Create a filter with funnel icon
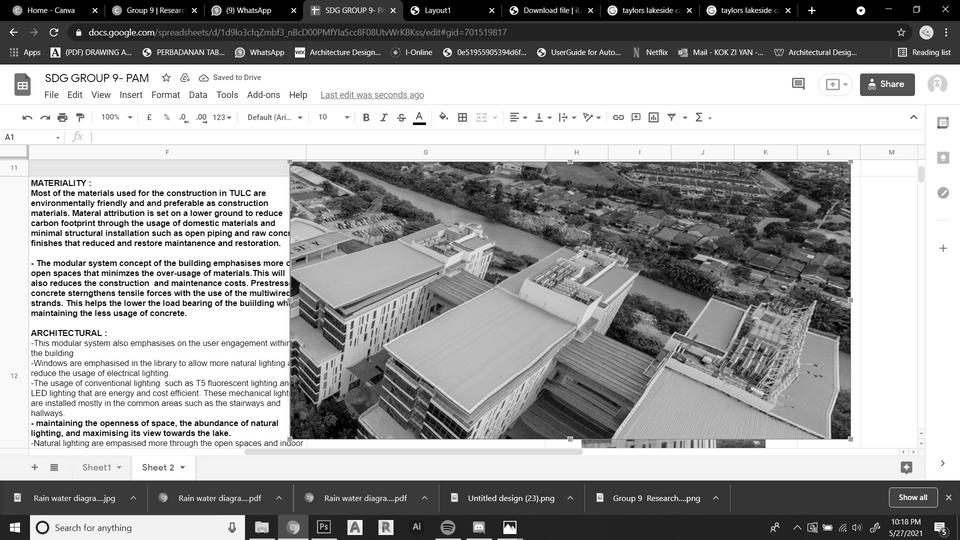960x540 pixels. (x=672, y=117)
